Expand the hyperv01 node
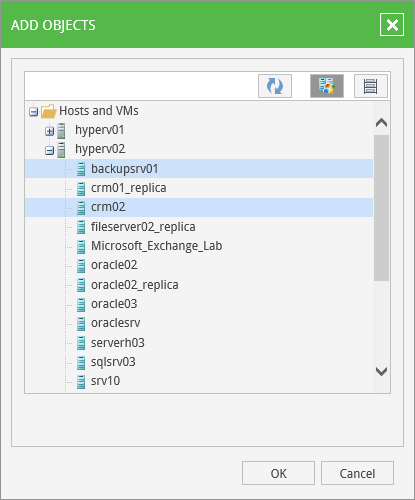This screenshot has height=500, width=415. 49,131
